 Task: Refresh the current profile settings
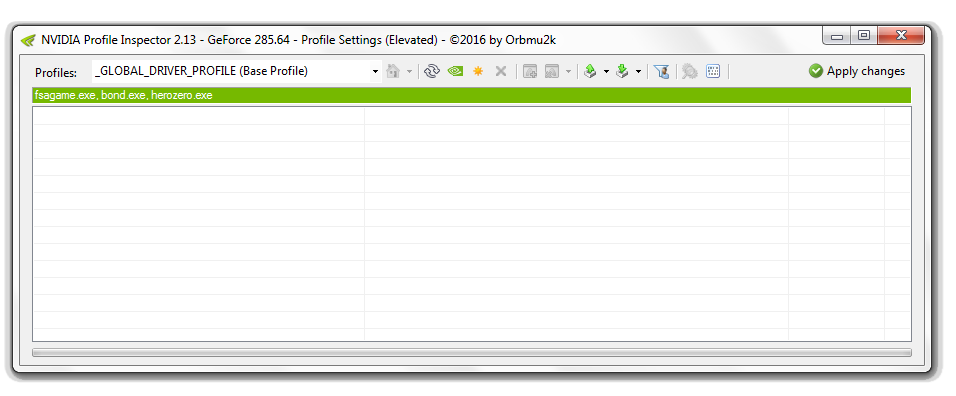coord(432,71)
